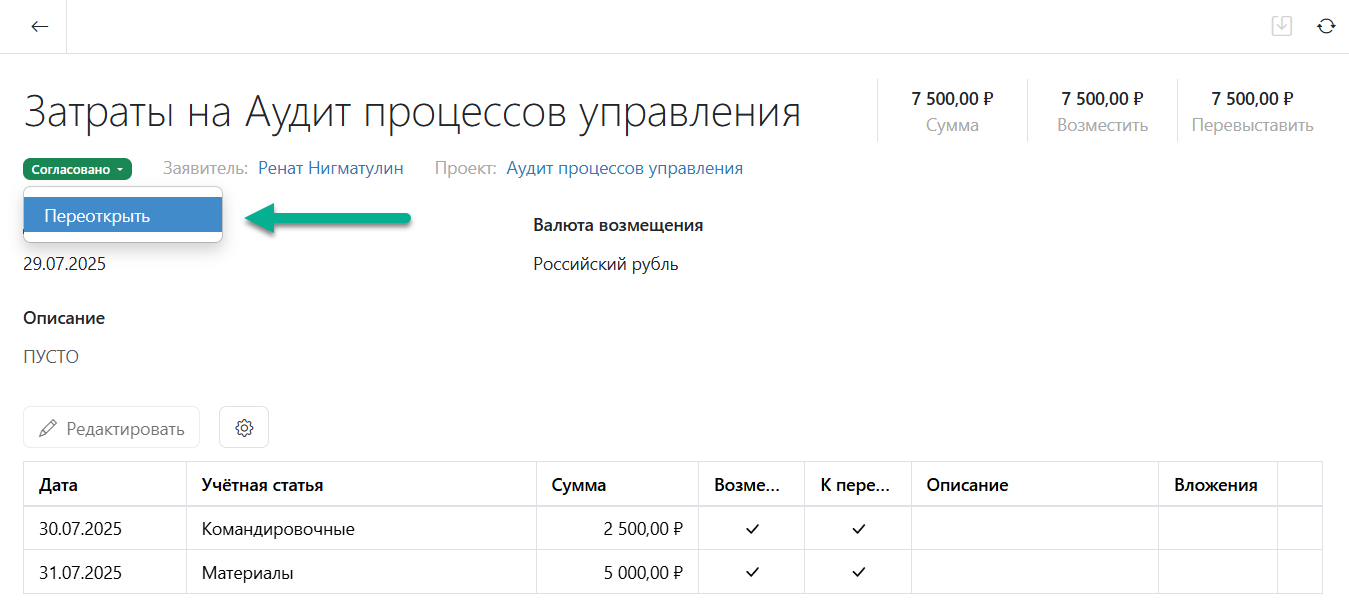Image resolution: width=1349 pixels, height=615 pixels.
Task: Click the 5 000,00 ₽ amount cell
Action: click(617, 572)
